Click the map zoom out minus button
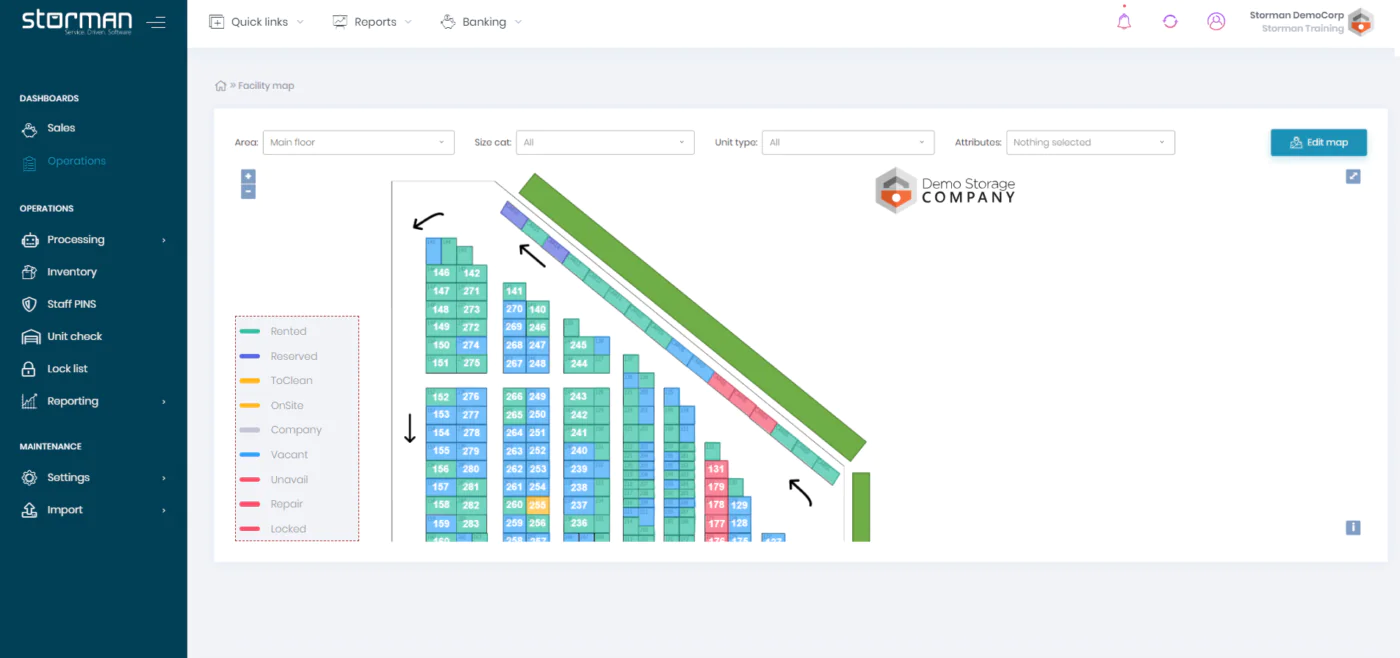The width and height of the screenshot is (1400, 658). click(248, 191)
